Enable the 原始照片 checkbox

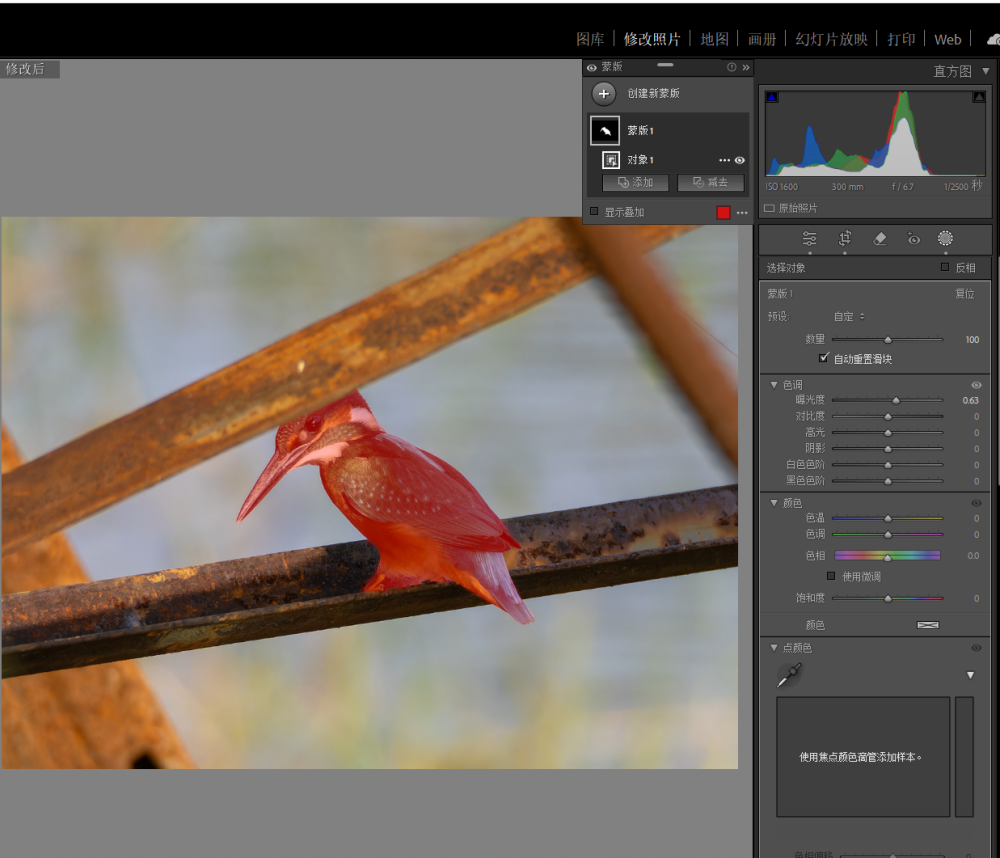(769, 208)
